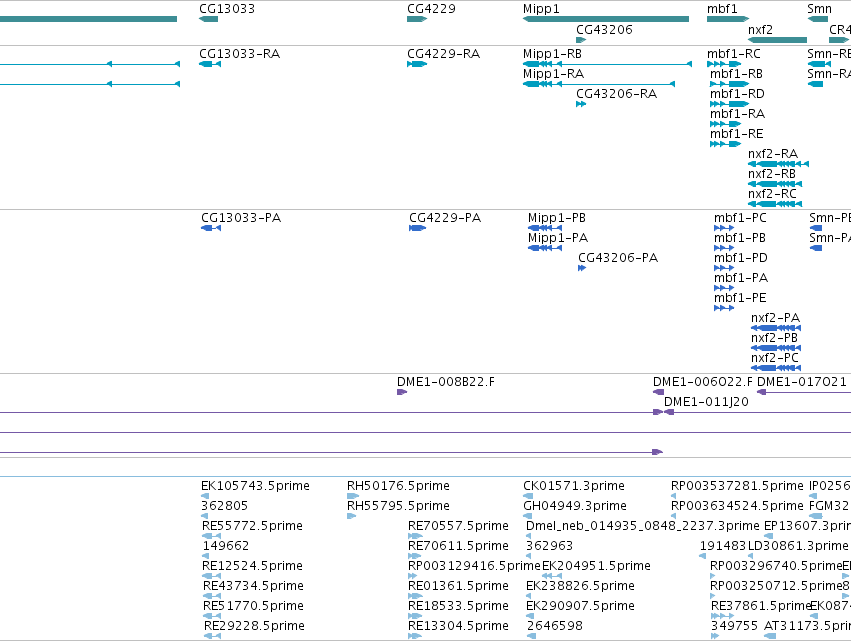Screen dimensions: 851x641
Task: Open EST RP003634524.5prime
Action: (737, 506)
